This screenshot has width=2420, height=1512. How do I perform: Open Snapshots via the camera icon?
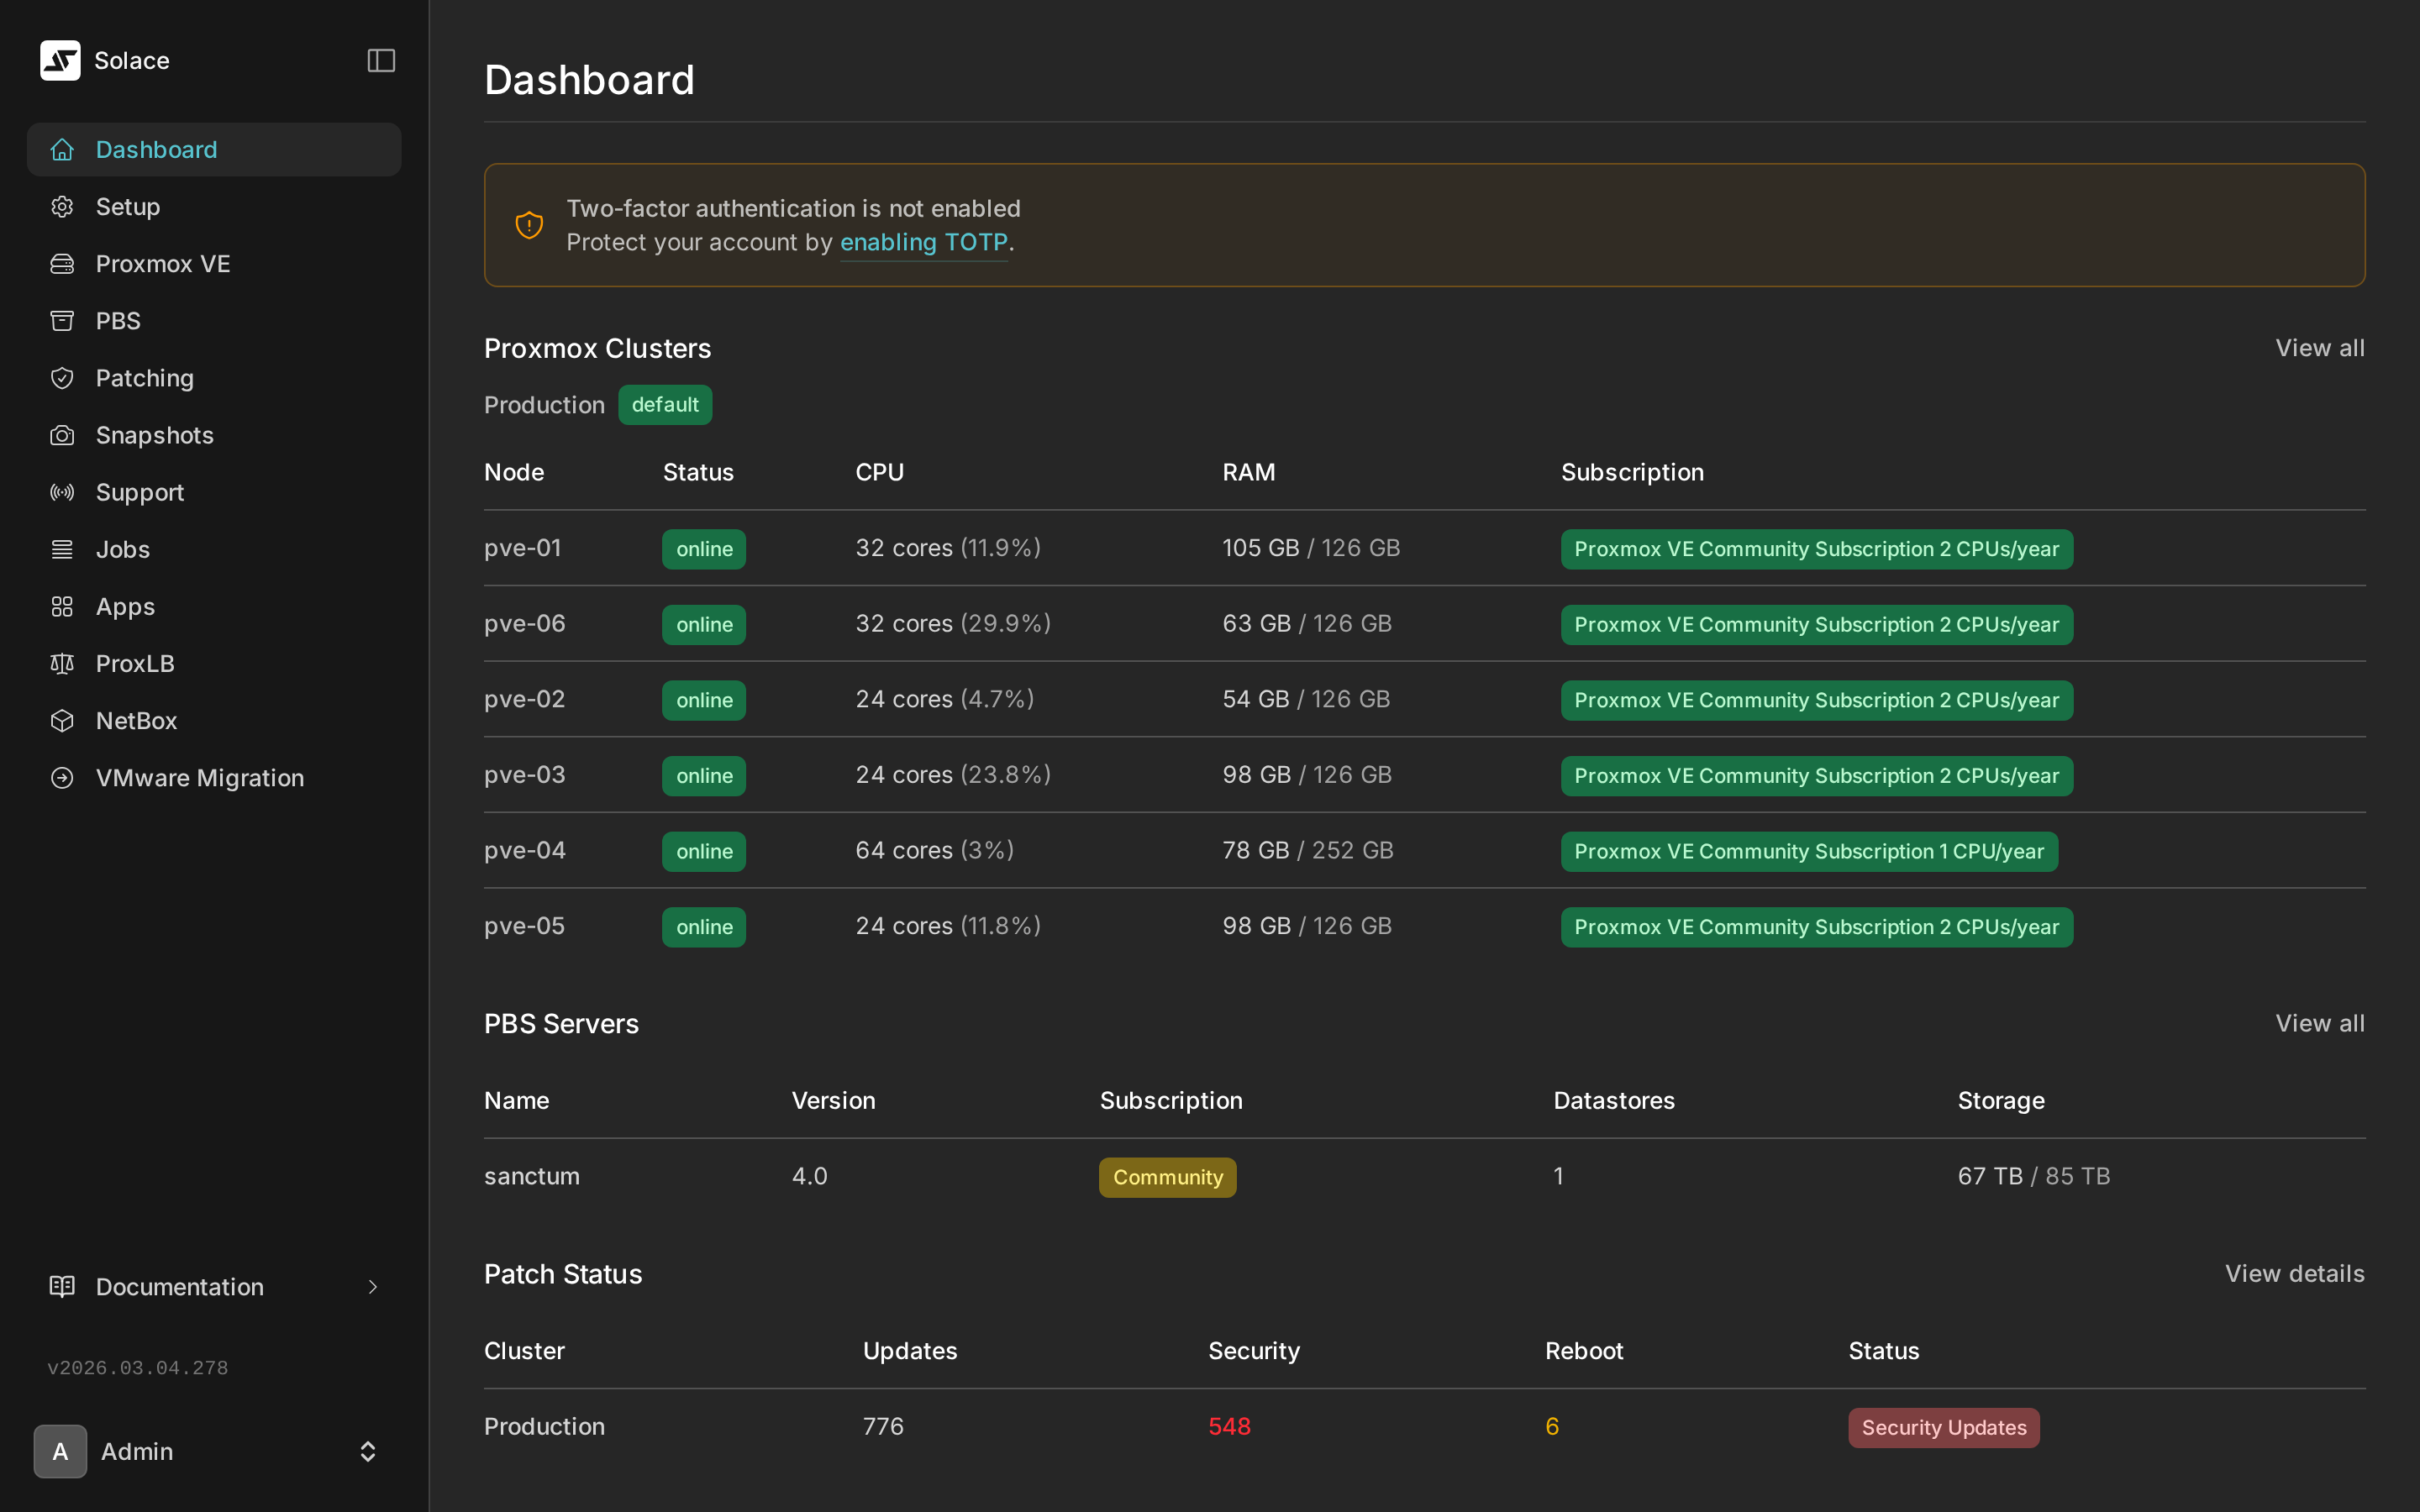click(61, 434)
